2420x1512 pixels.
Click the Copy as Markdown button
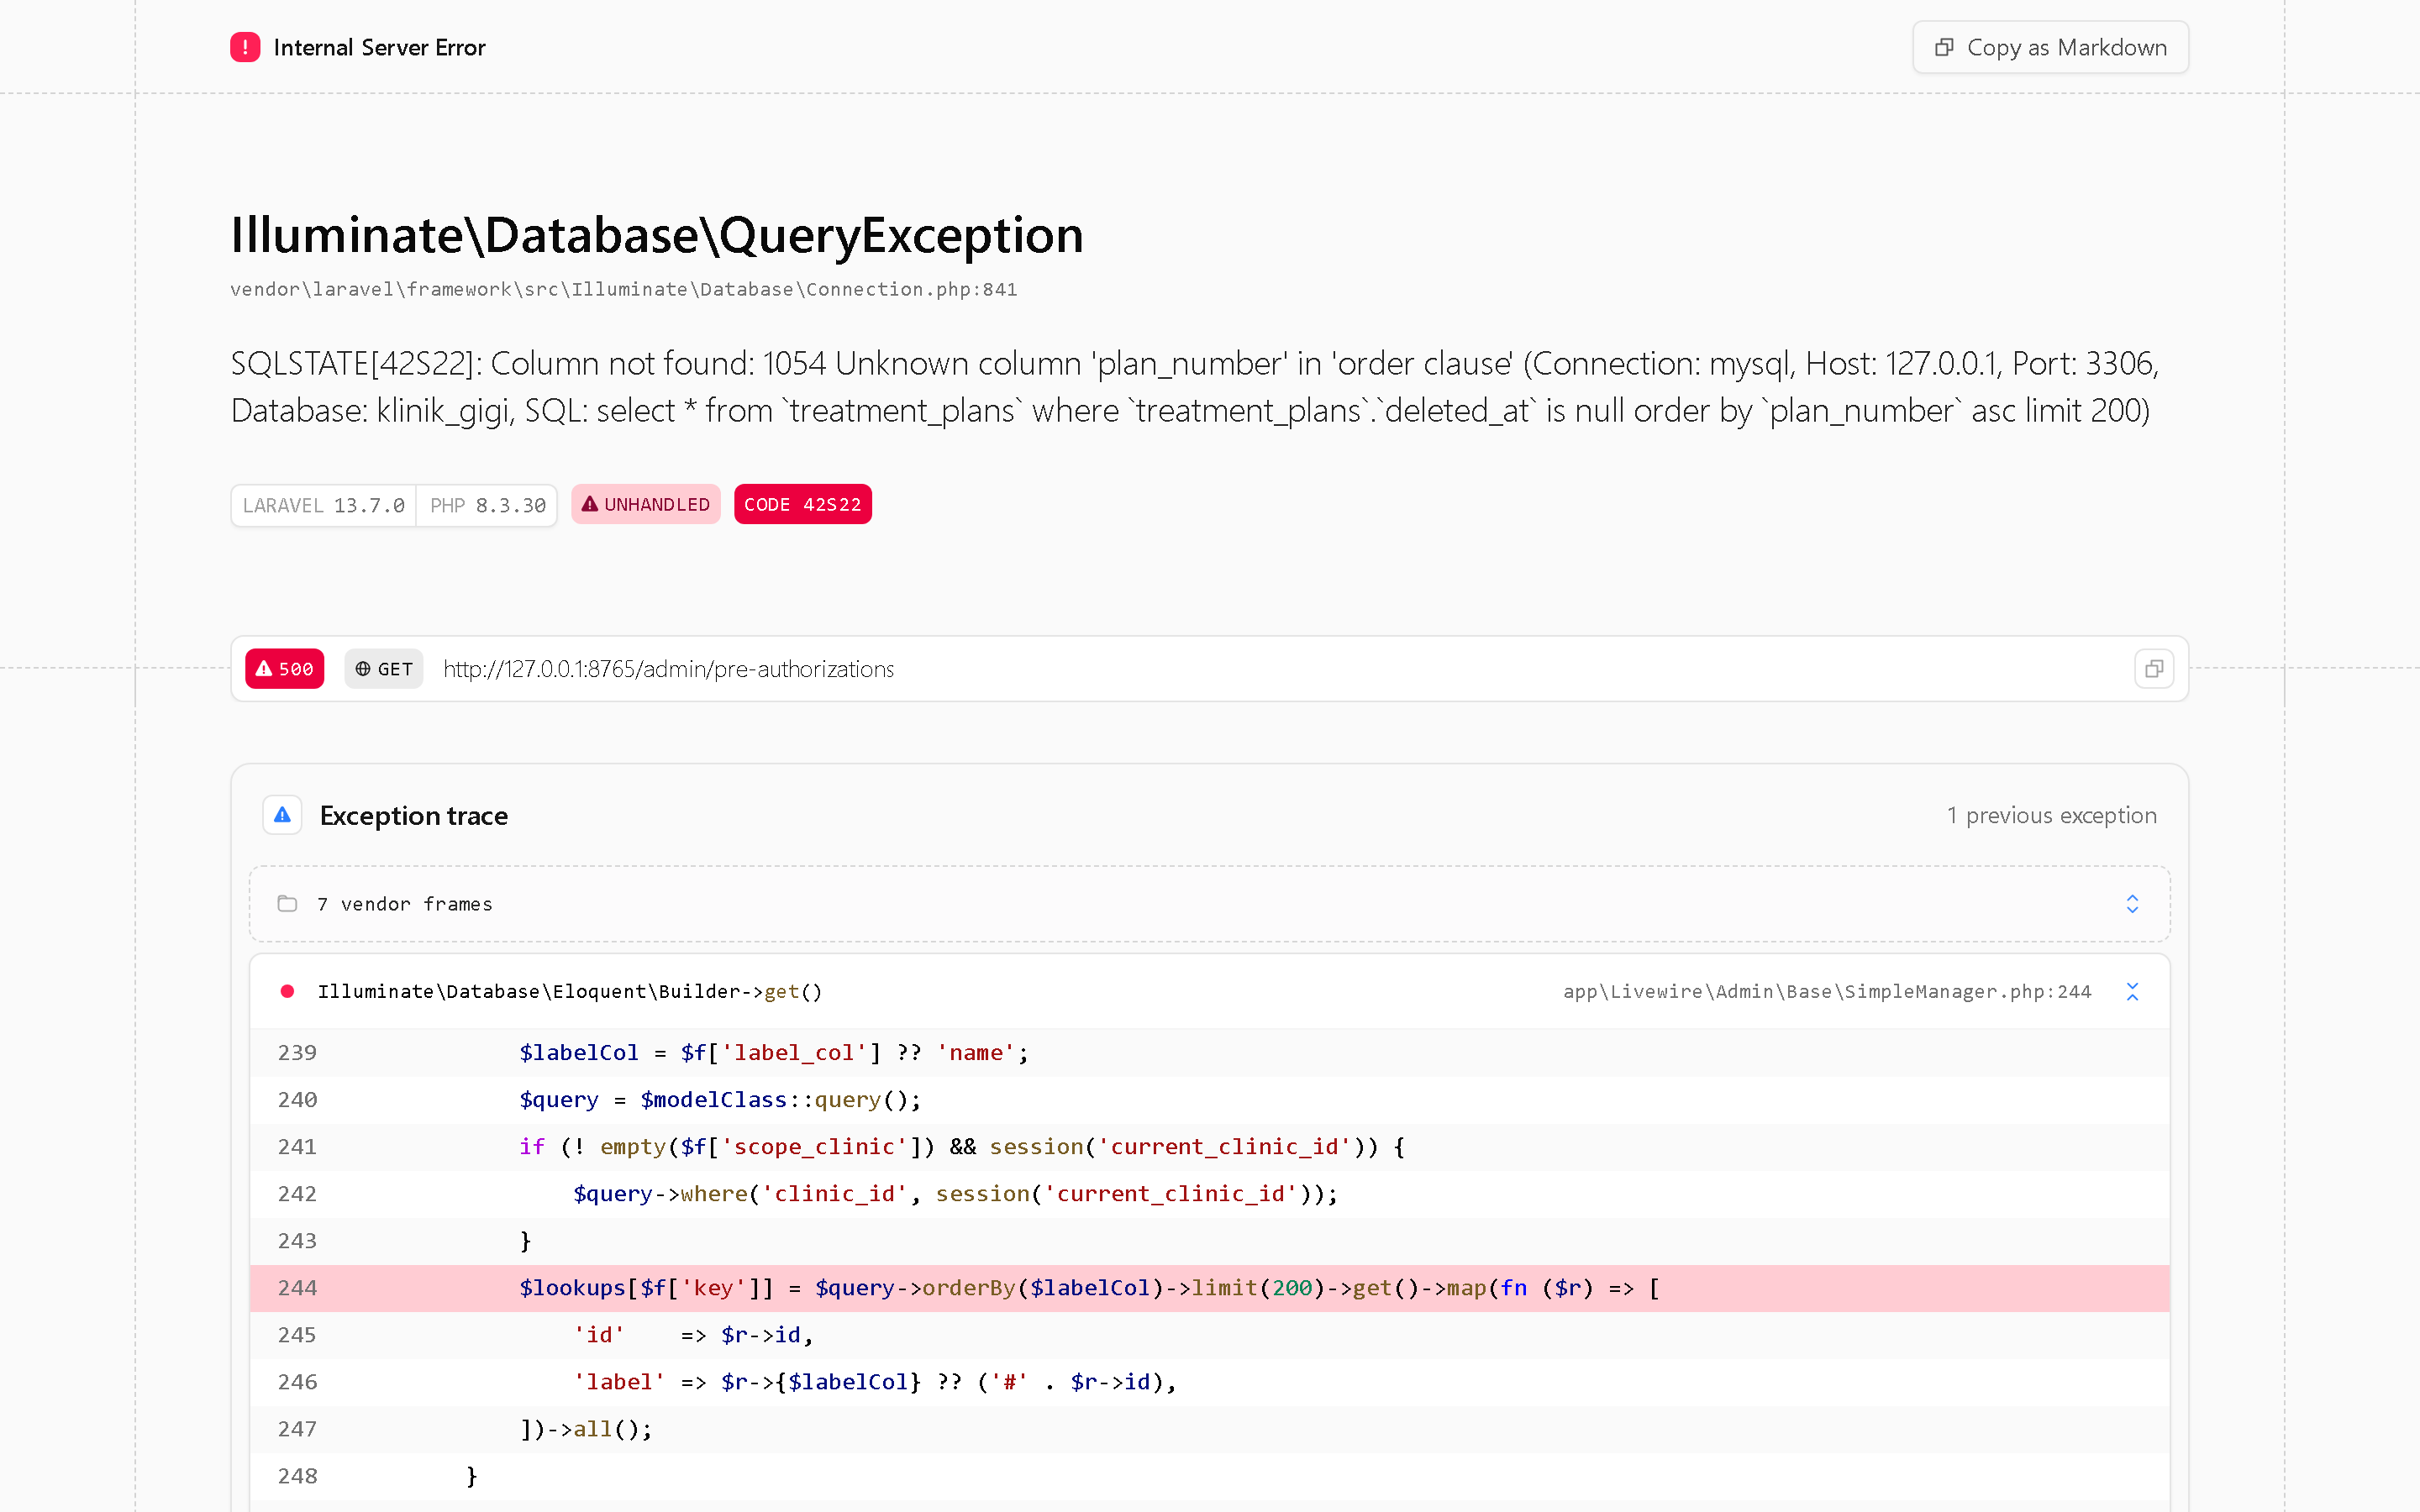tap(2050, 47)
